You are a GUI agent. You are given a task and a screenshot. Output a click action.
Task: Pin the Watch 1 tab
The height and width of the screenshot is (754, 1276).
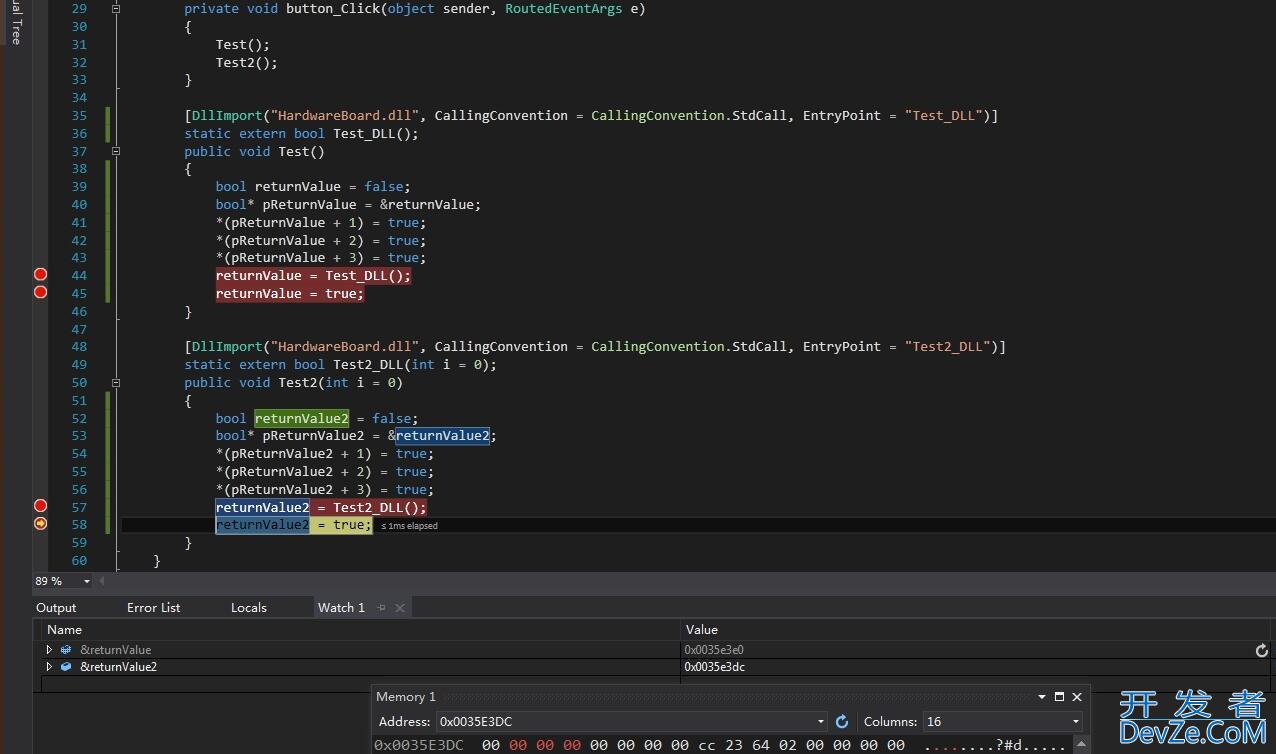381,607
